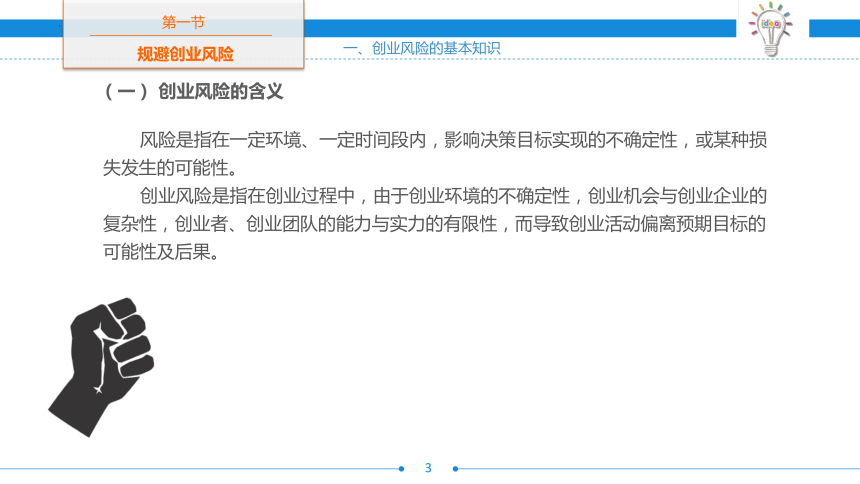Select the '第一节' section label
Screen dimensions: 860x484
click(183, 22)
